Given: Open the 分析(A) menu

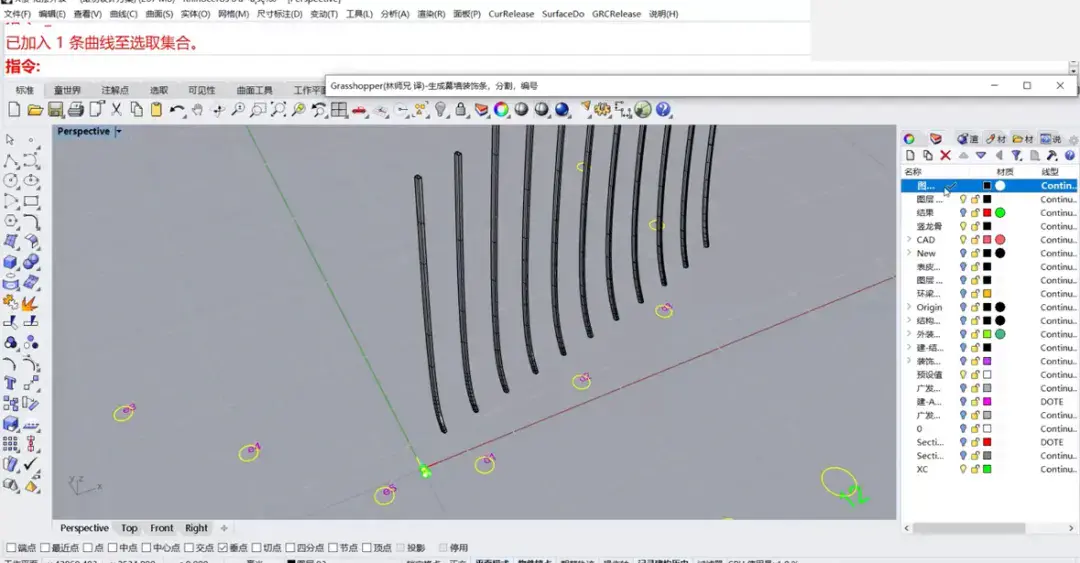Looking at the screenshot, I should pos(395,14).
